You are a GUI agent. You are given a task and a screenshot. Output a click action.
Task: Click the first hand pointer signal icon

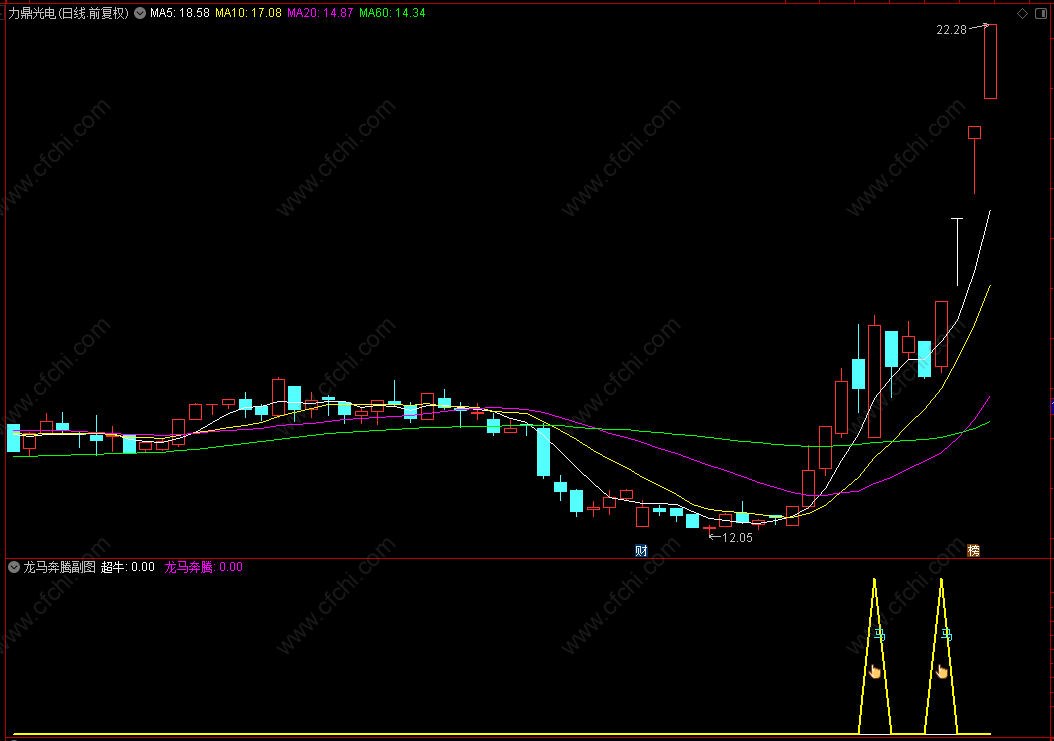click(875, 671)
